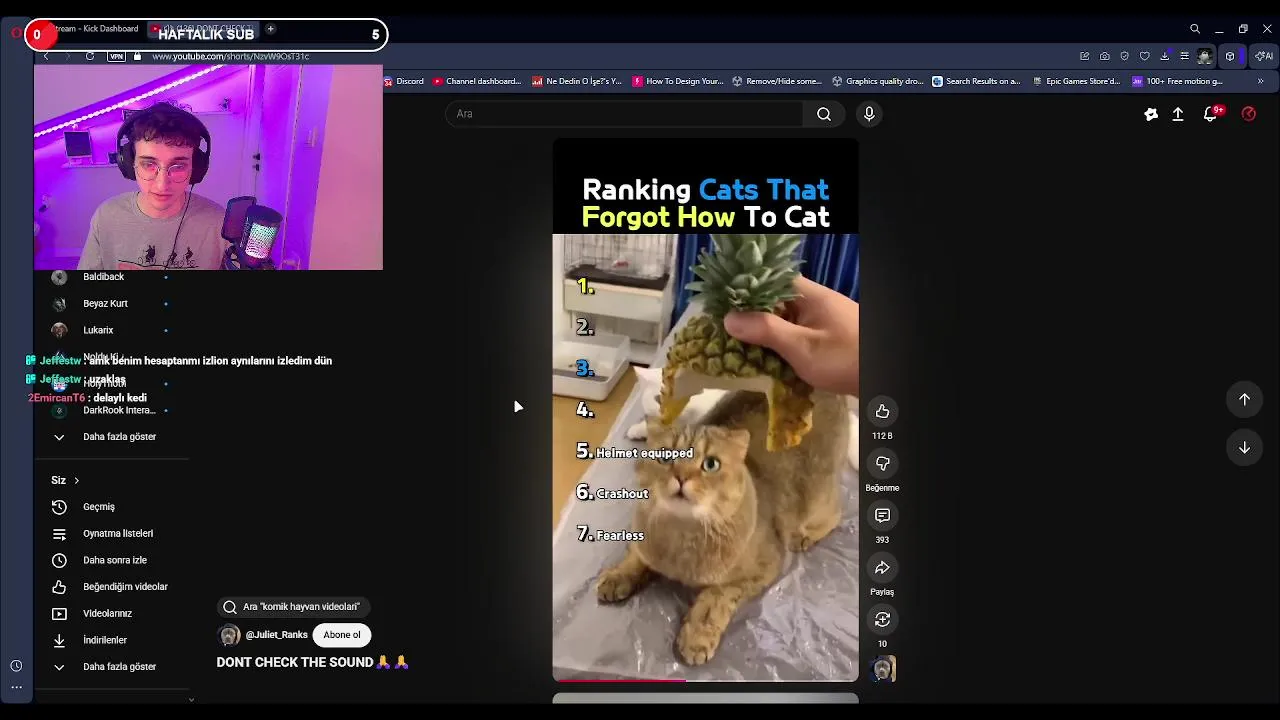Click the YouTube search magnifier button
Viewport: 1280px width, 720px height.
824,114
